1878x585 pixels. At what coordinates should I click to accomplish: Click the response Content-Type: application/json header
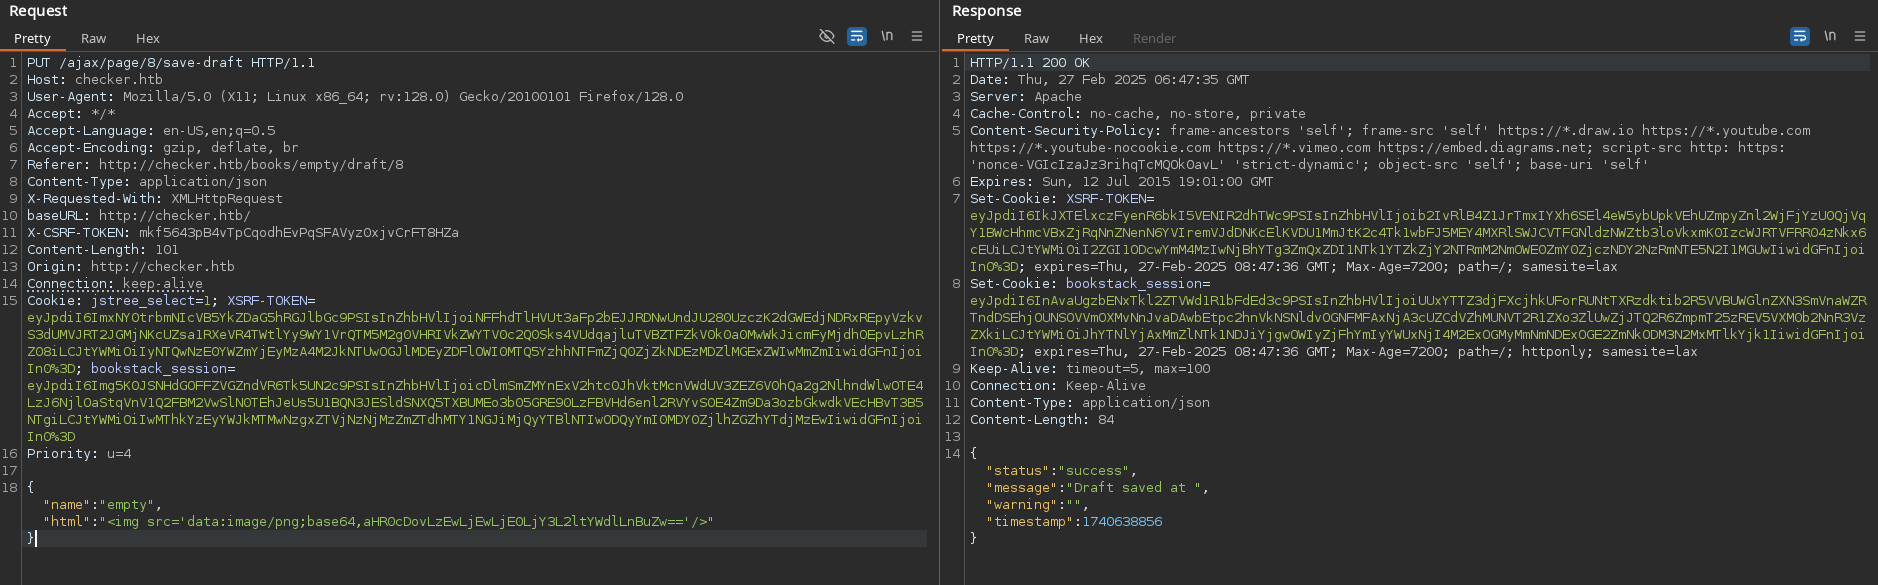1090,402
